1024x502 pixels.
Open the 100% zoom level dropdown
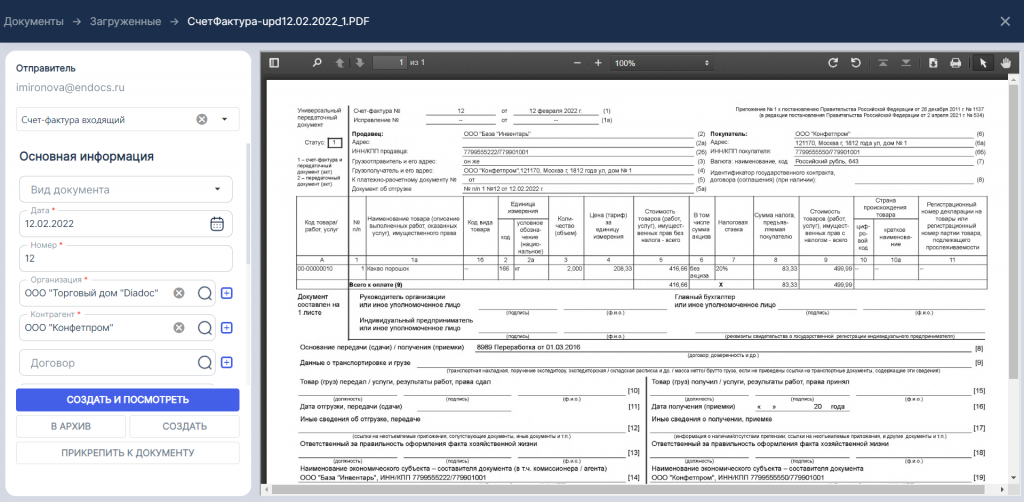click(662, 63)
